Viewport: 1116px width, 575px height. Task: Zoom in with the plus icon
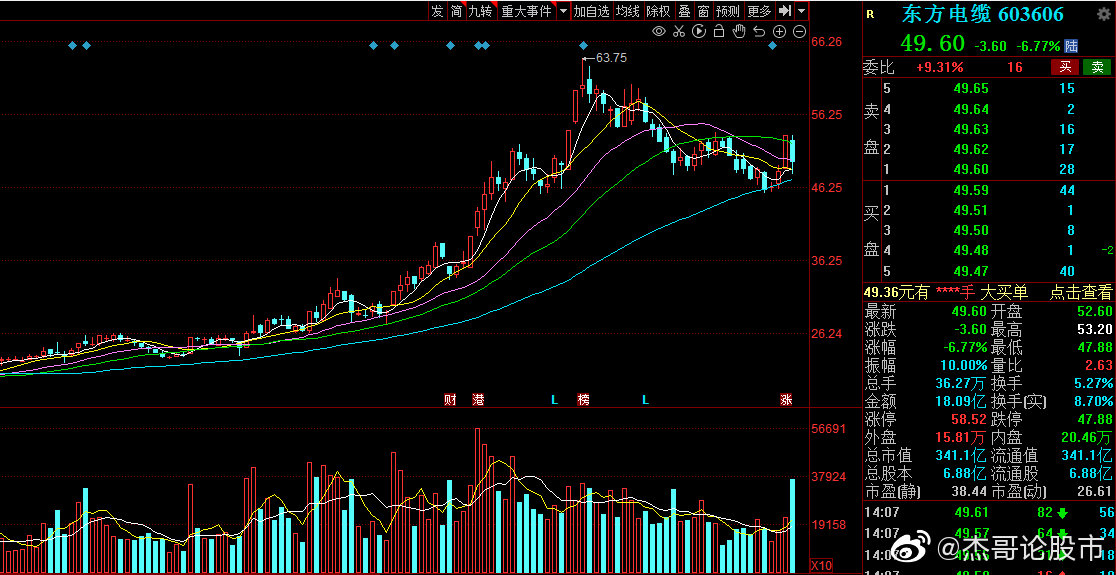779,32
